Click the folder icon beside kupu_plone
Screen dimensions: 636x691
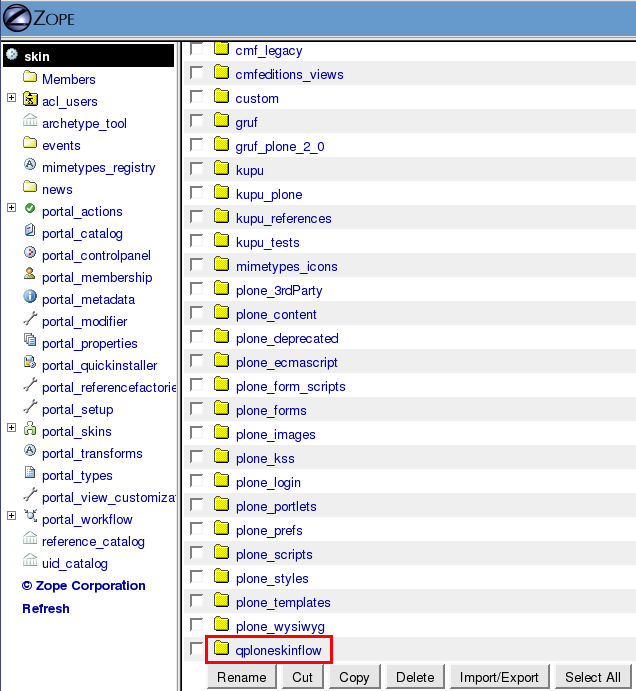click(221, 192)
